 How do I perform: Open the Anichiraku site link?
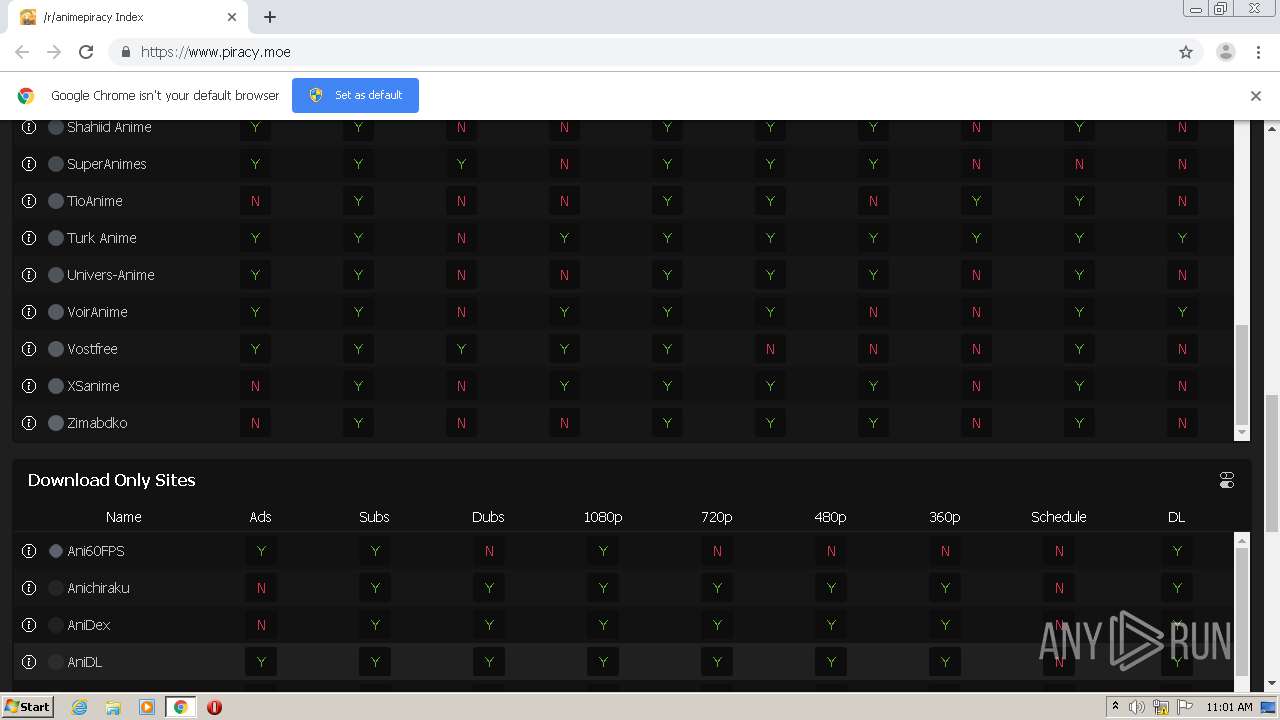point(98,588)
